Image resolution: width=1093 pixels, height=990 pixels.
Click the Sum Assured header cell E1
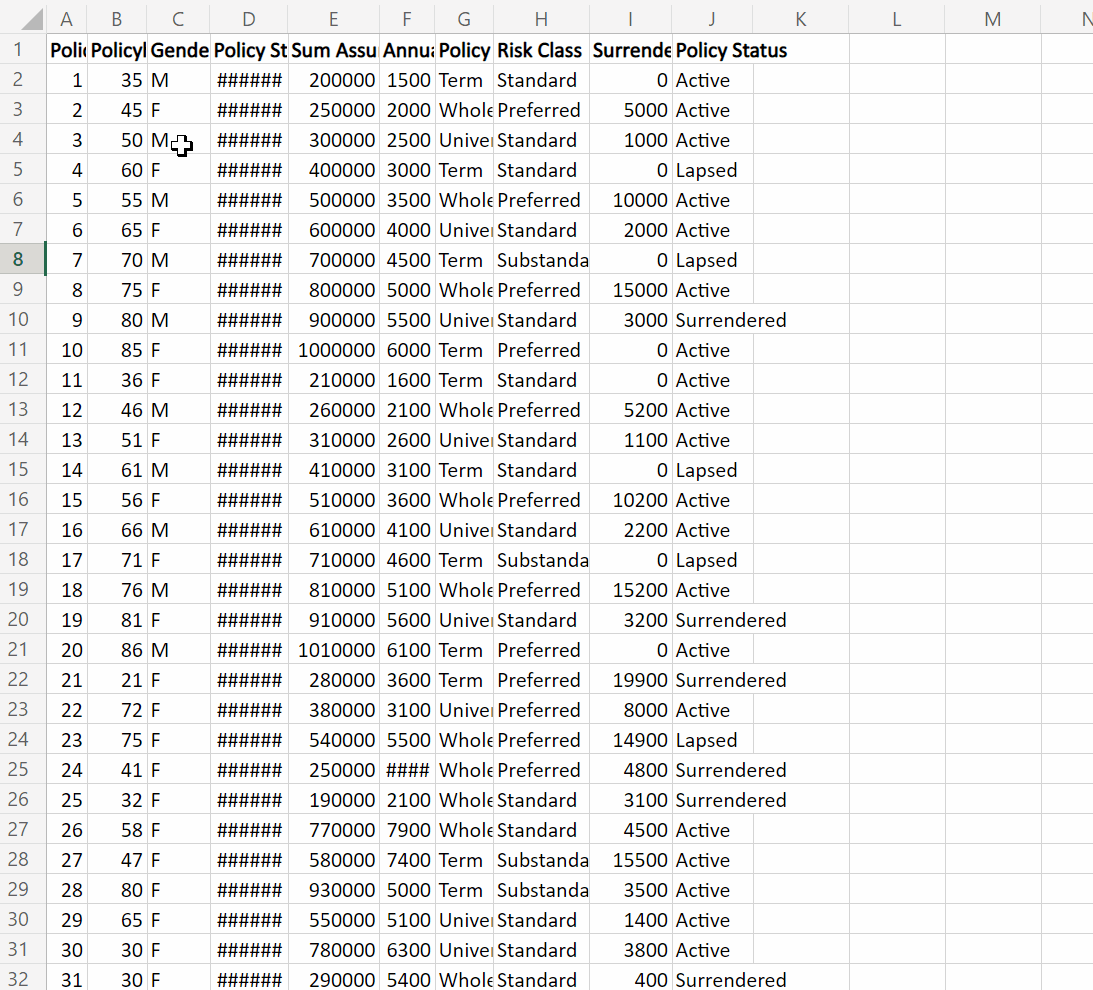[x=333, y=50]
